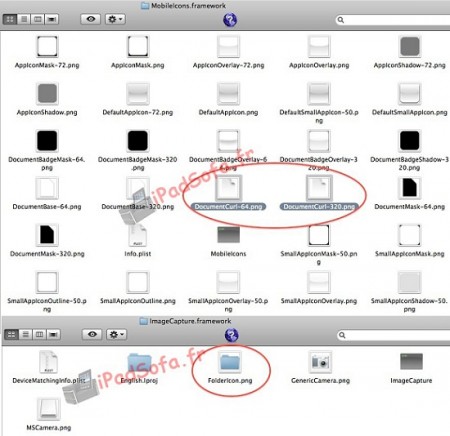Select the AppIconOverlay.png file icon
This screenshot has height=436, width=450.
(319, 47)
